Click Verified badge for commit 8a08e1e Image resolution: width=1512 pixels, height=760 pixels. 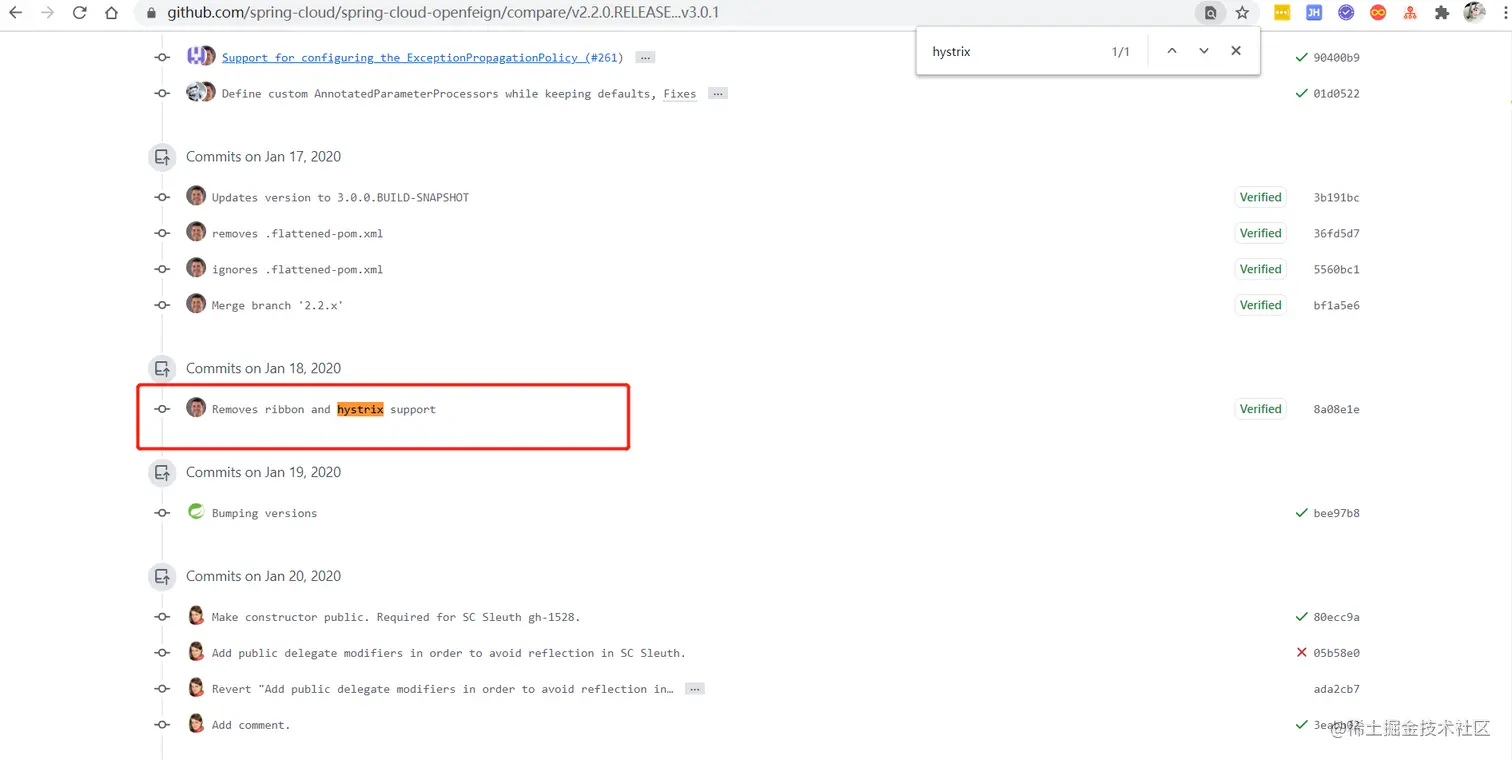[1260, 409]
